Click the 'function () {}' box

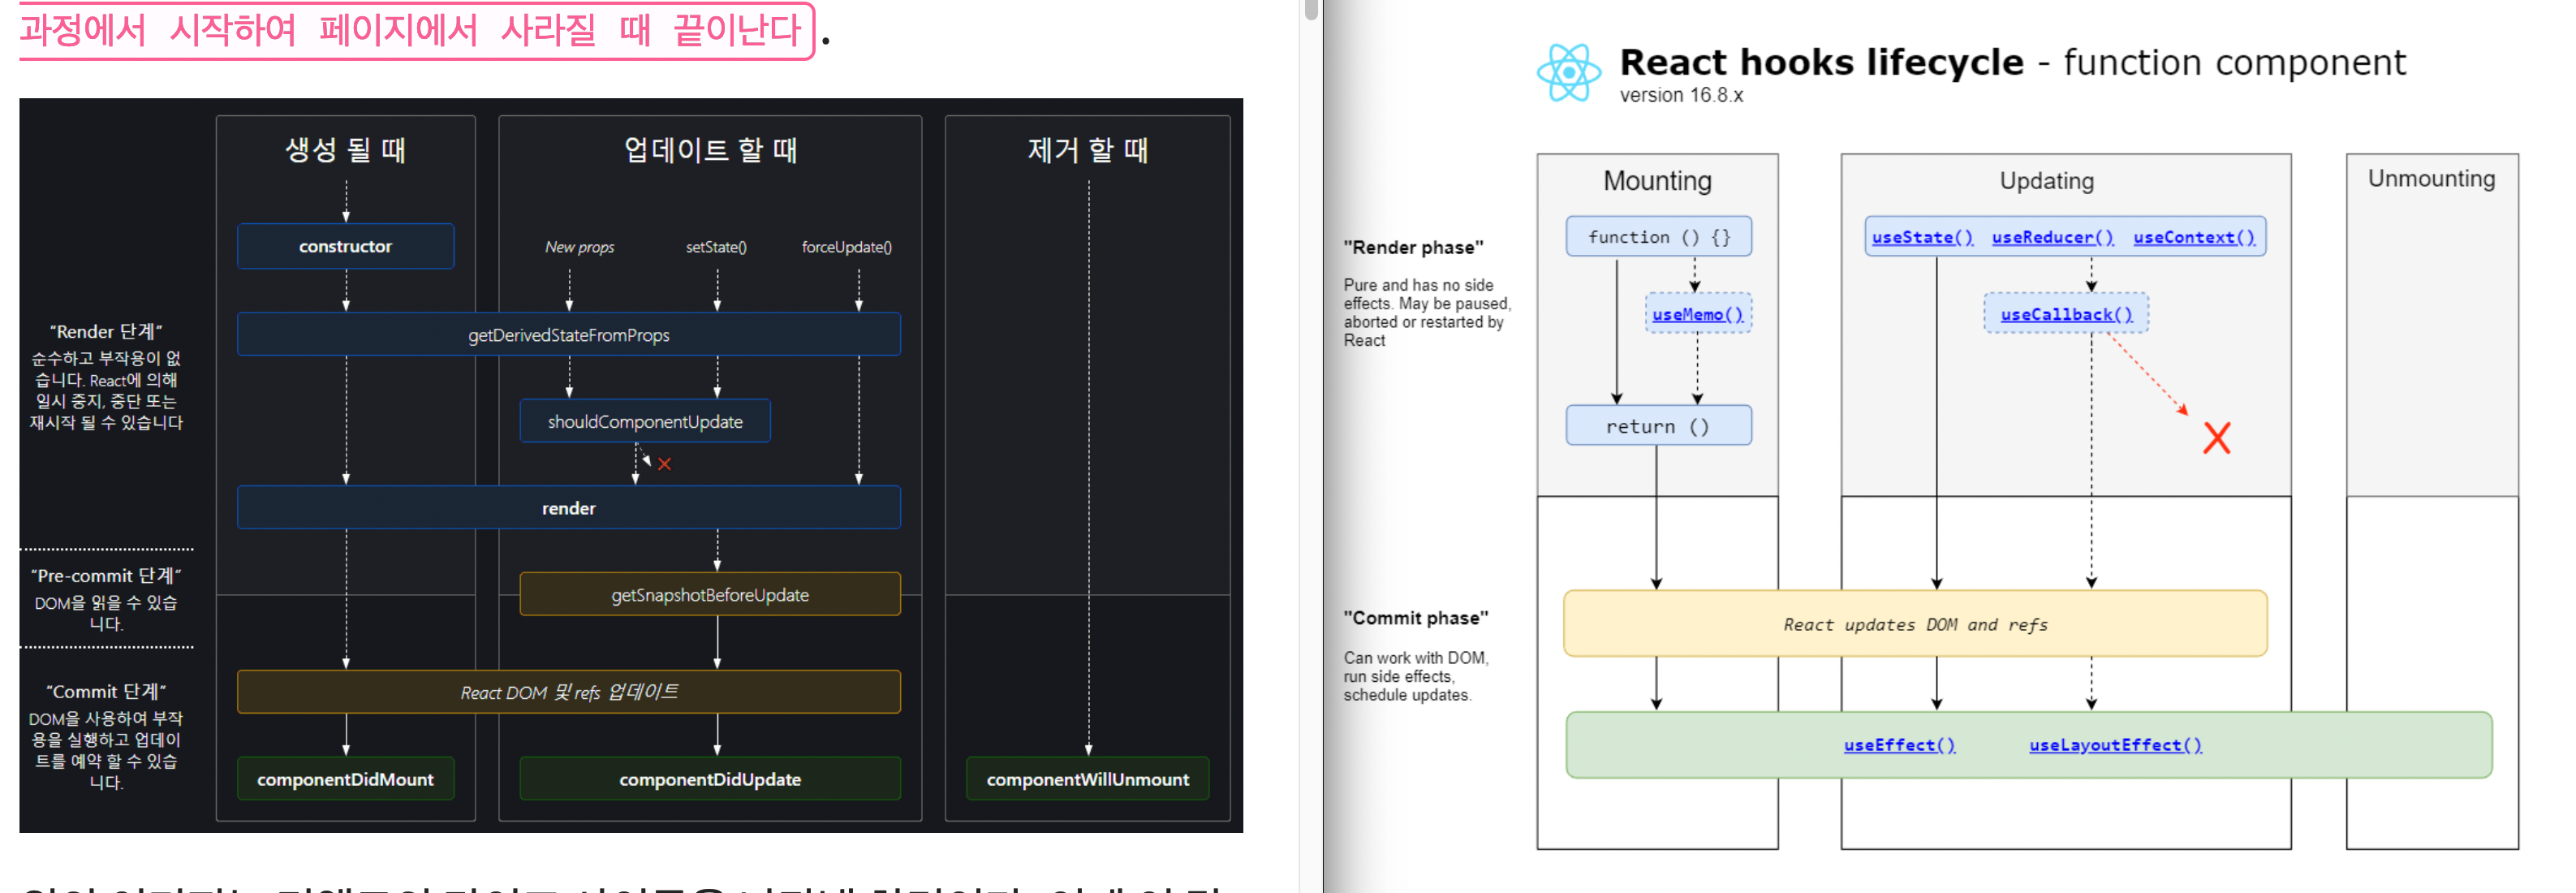coord(1657,237)
